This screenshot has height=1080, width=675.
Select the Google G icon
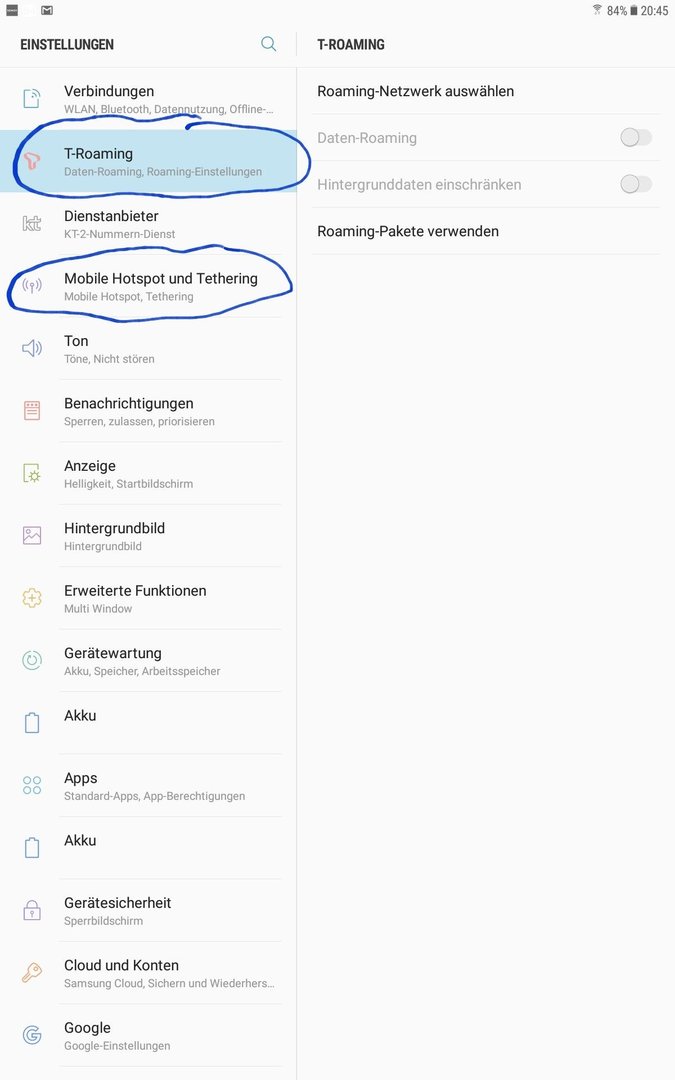point(32,1035)
